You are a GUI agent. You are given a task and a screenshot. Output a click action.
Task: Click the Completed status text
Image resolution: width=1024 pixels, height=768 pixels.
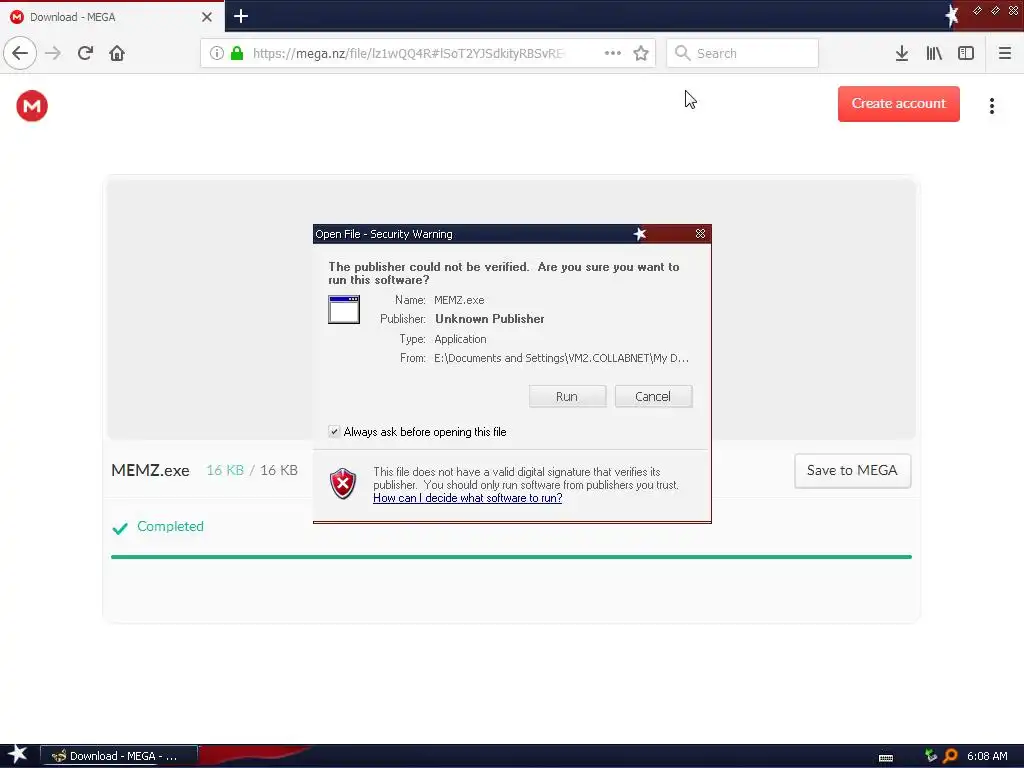point(170,526)
